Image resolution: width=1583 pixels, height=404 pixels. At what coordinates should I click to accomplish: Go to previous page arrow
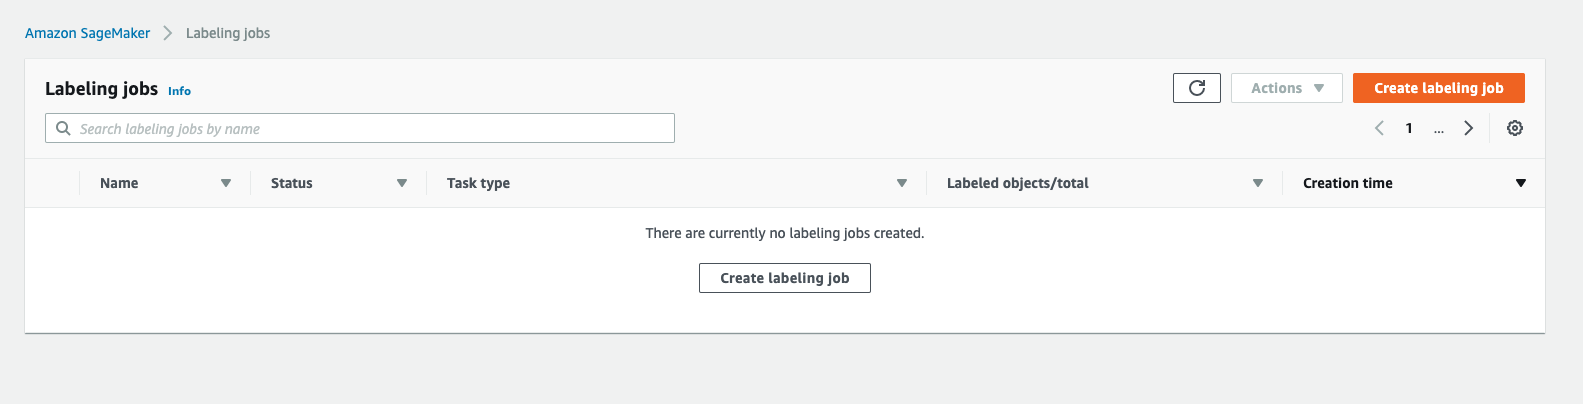(1379, 128)
